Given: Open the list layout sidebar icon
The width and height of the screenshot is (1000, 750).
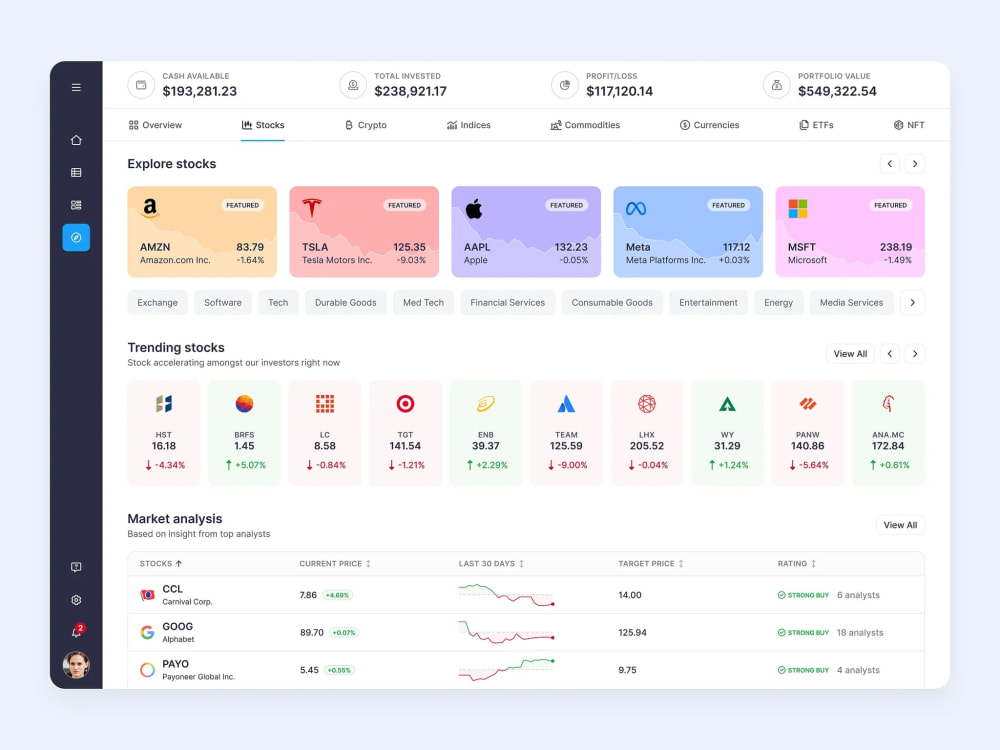Looking at the screenshot, I should [76, 205].
